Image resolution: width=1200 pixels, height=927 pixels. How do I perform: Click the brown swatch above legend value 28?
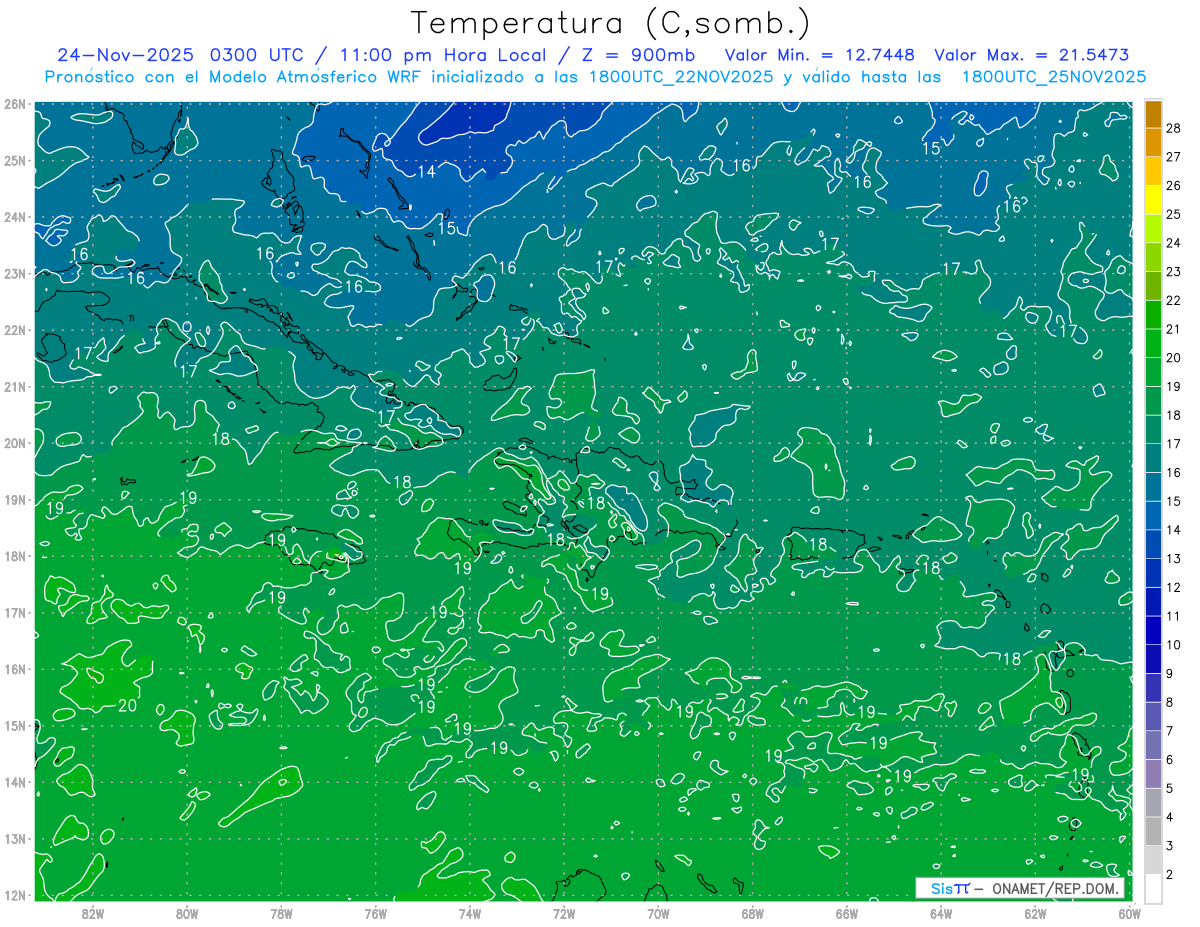[1153, 113]
